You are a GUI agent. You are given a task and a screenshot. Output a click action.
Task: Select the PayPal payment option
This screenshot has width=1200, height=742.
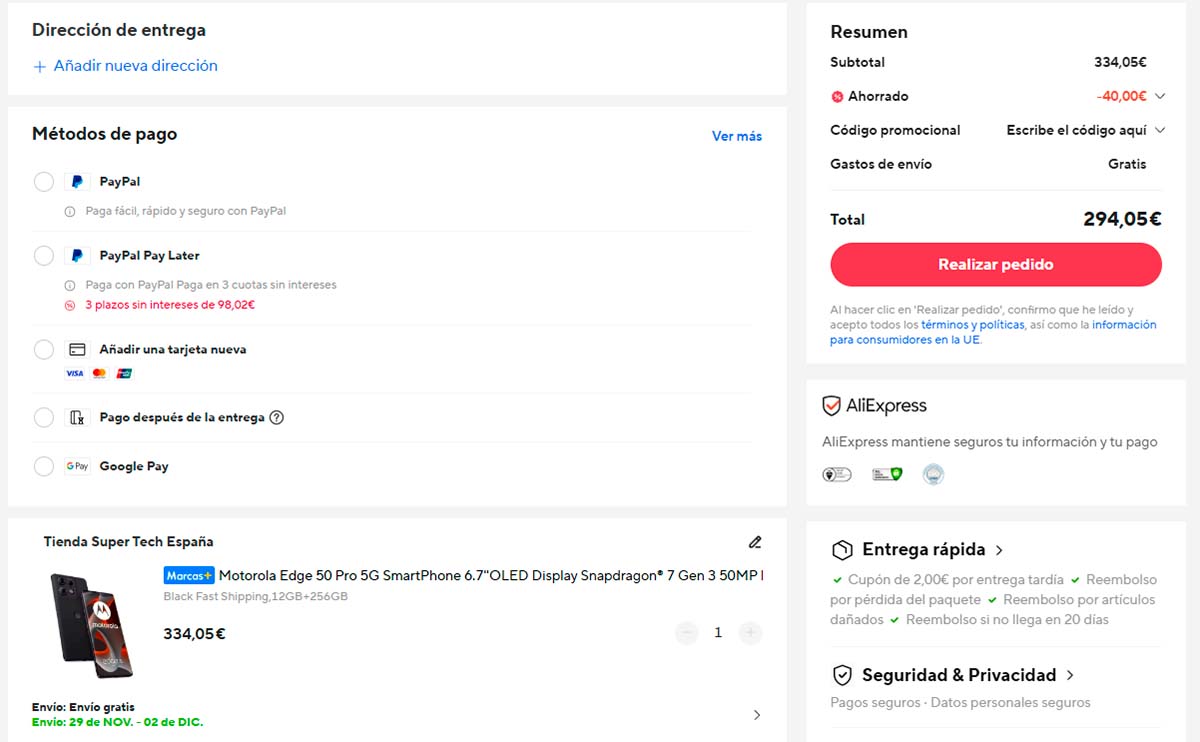click(44, 182)
